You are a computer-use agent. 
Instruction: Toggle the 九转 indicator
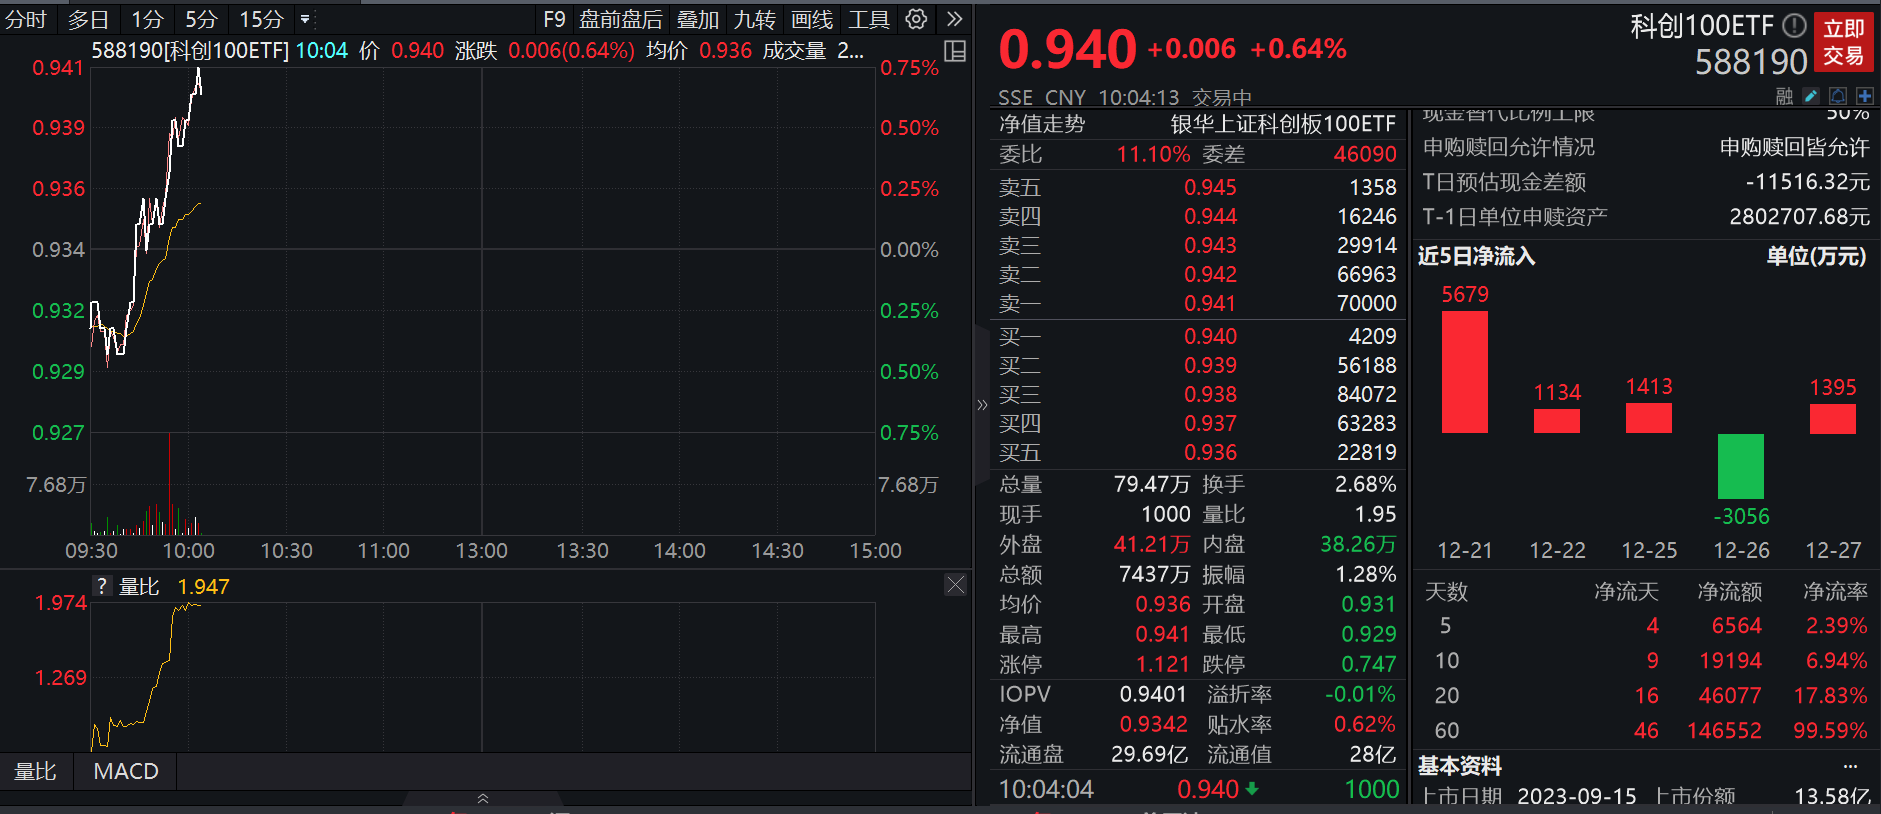(755, 19)
